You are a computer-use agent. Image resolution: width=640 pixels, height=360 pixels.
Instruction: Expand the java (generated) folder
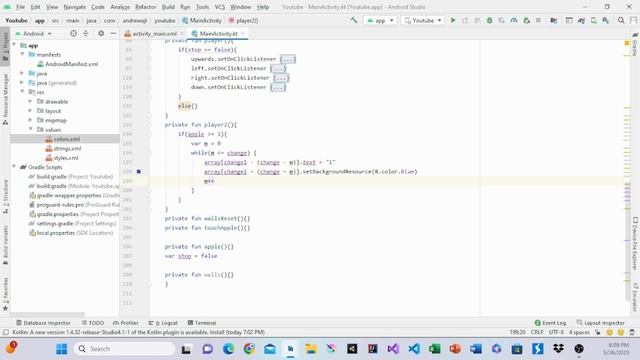pyautogui.click(x=22, y=82)
